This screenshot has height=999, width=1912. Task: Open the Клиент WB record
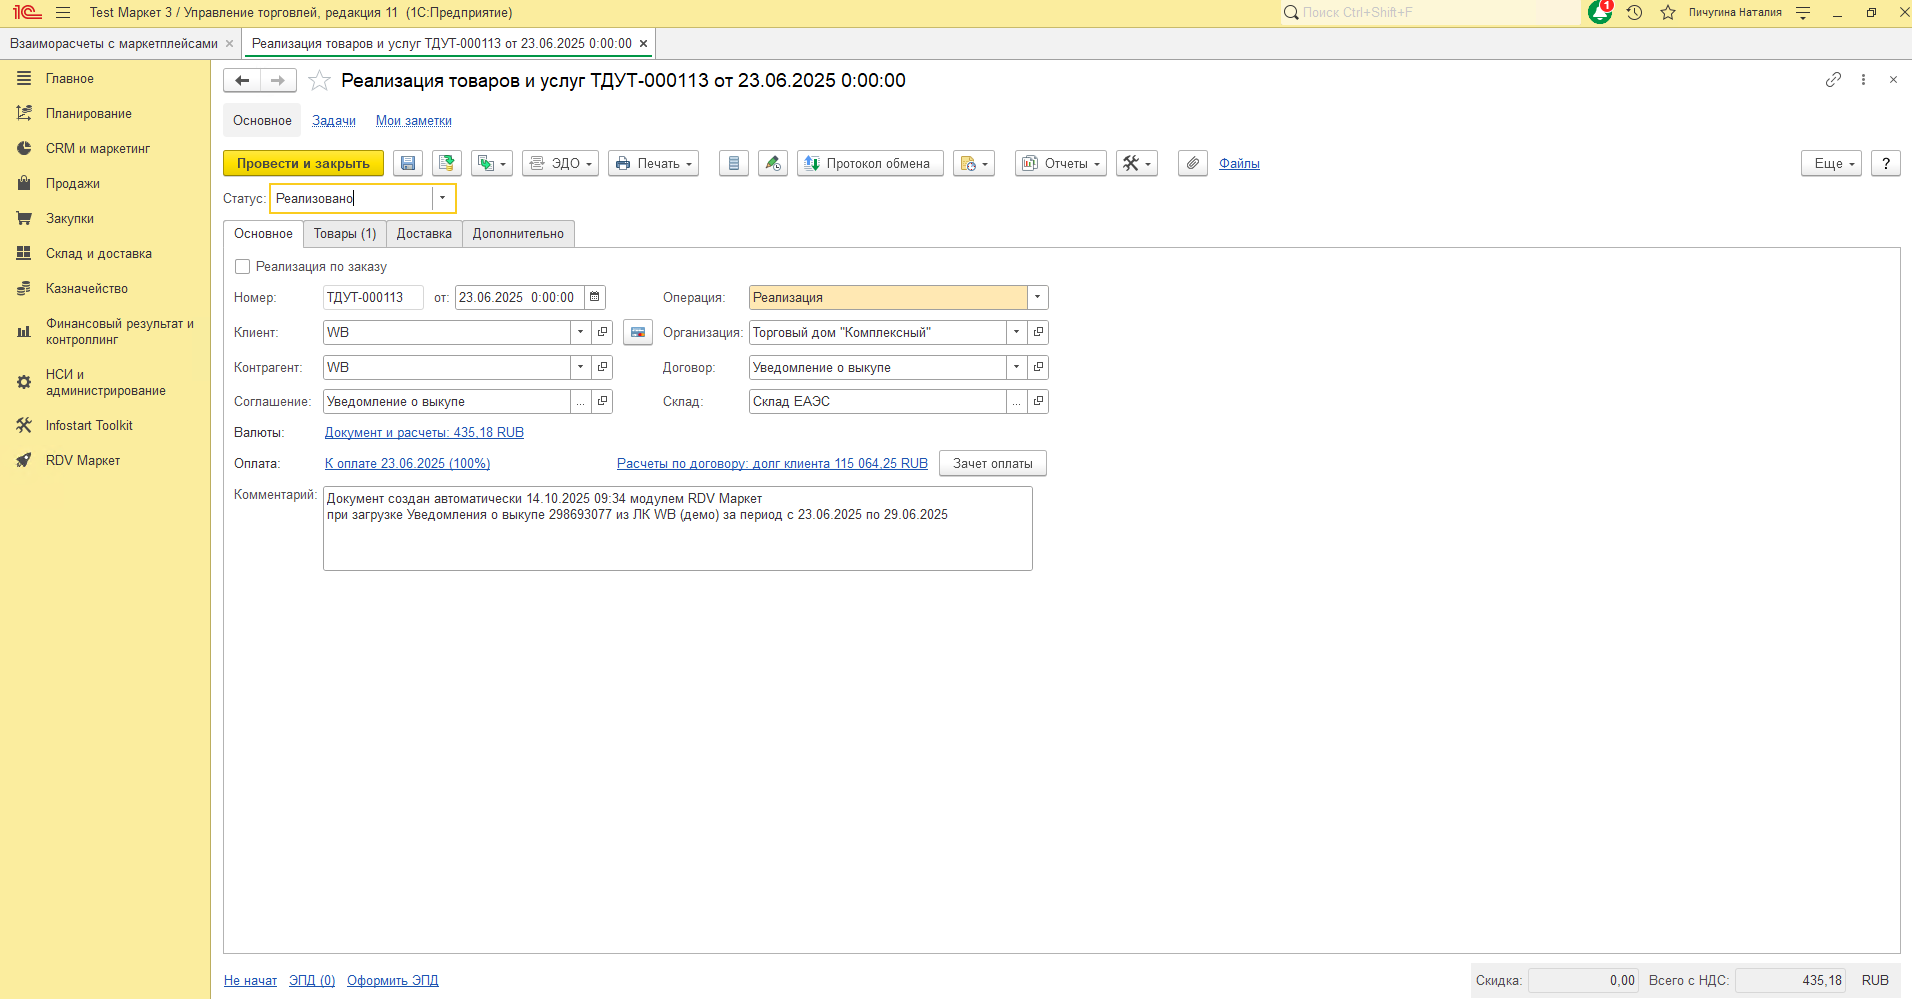[x=602, y=332]
